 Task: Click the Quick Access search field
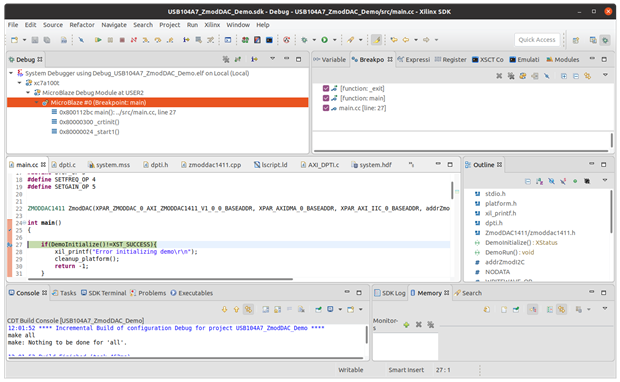pyautogui.click(x=537, y=40)
